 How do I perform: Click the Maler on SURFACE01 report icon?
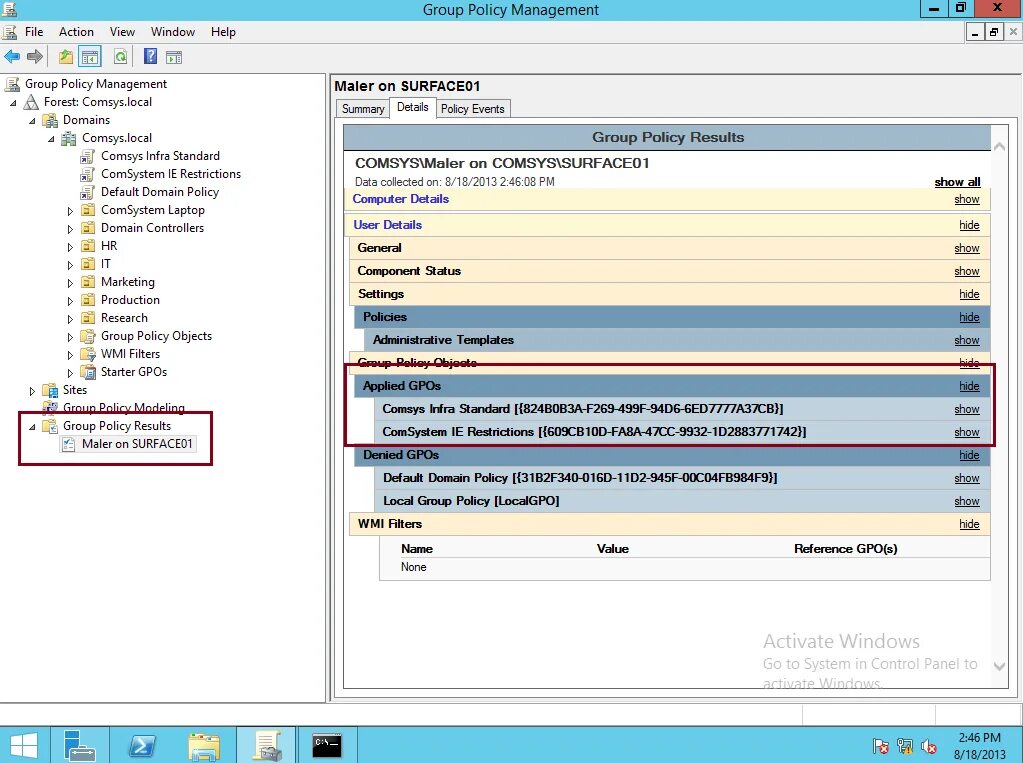point(69,444)
